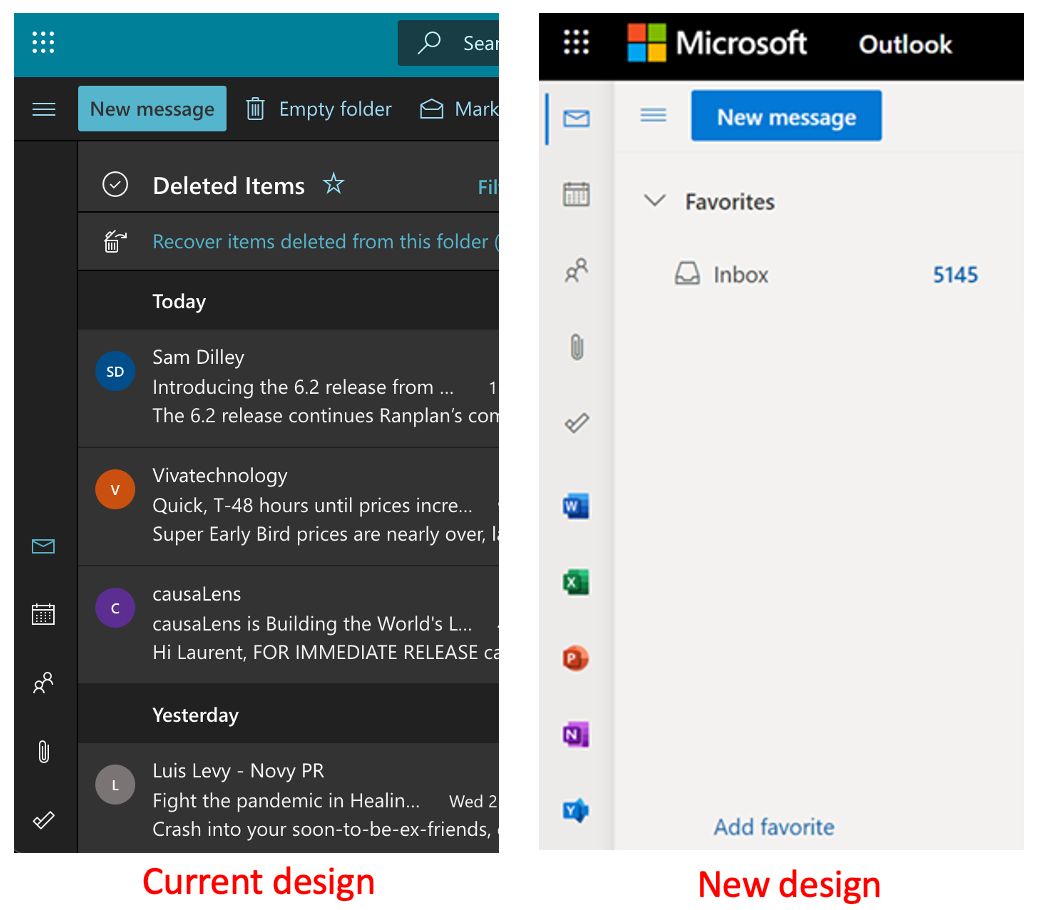Click the recover deleted items icon
This screenshot has height=910, width=1042.
point(115,241)
